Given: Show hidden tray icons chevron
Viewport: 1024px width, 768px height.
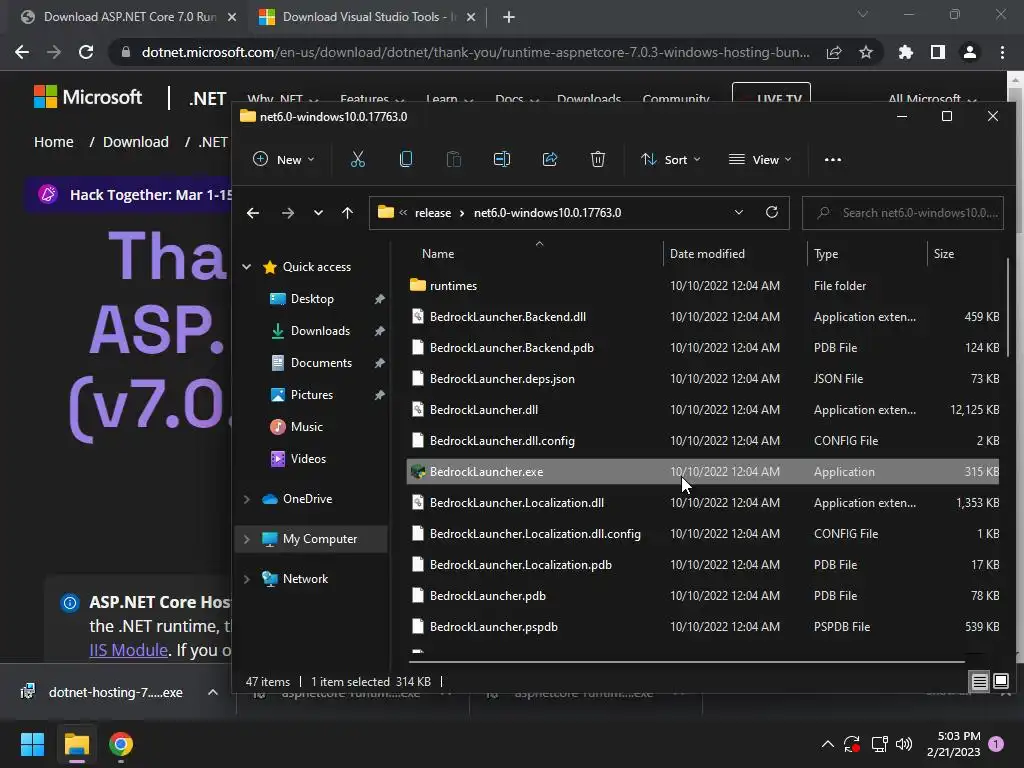Looking at the screenshot, I should (827, 744).
